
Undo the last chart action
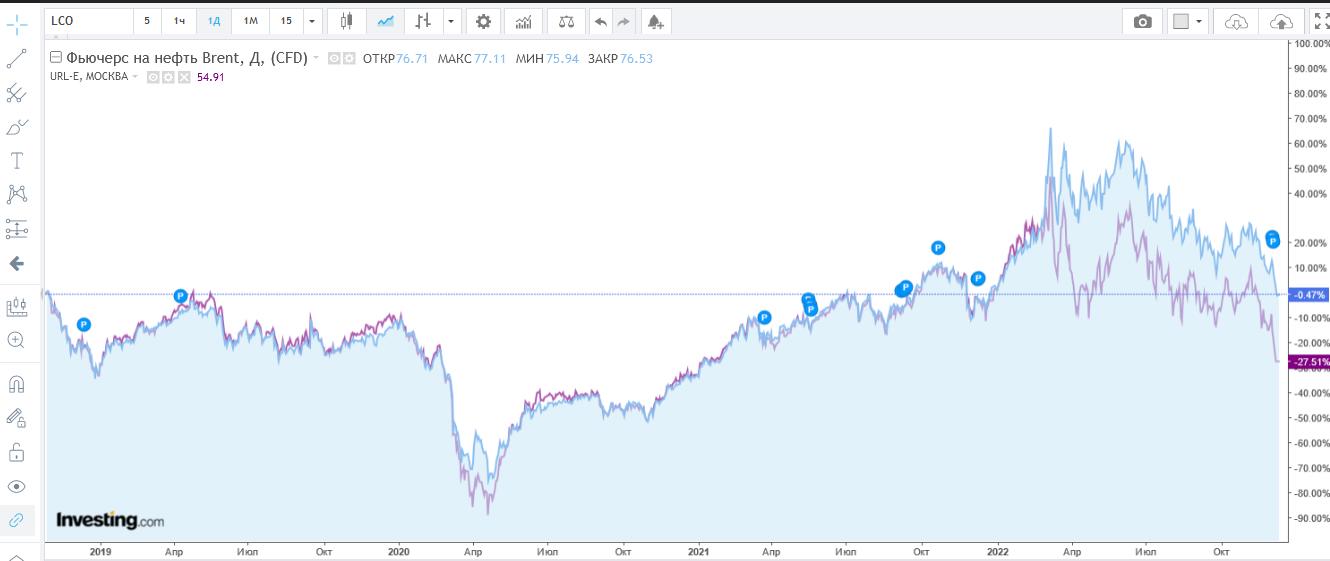click(x=600, y=21)
